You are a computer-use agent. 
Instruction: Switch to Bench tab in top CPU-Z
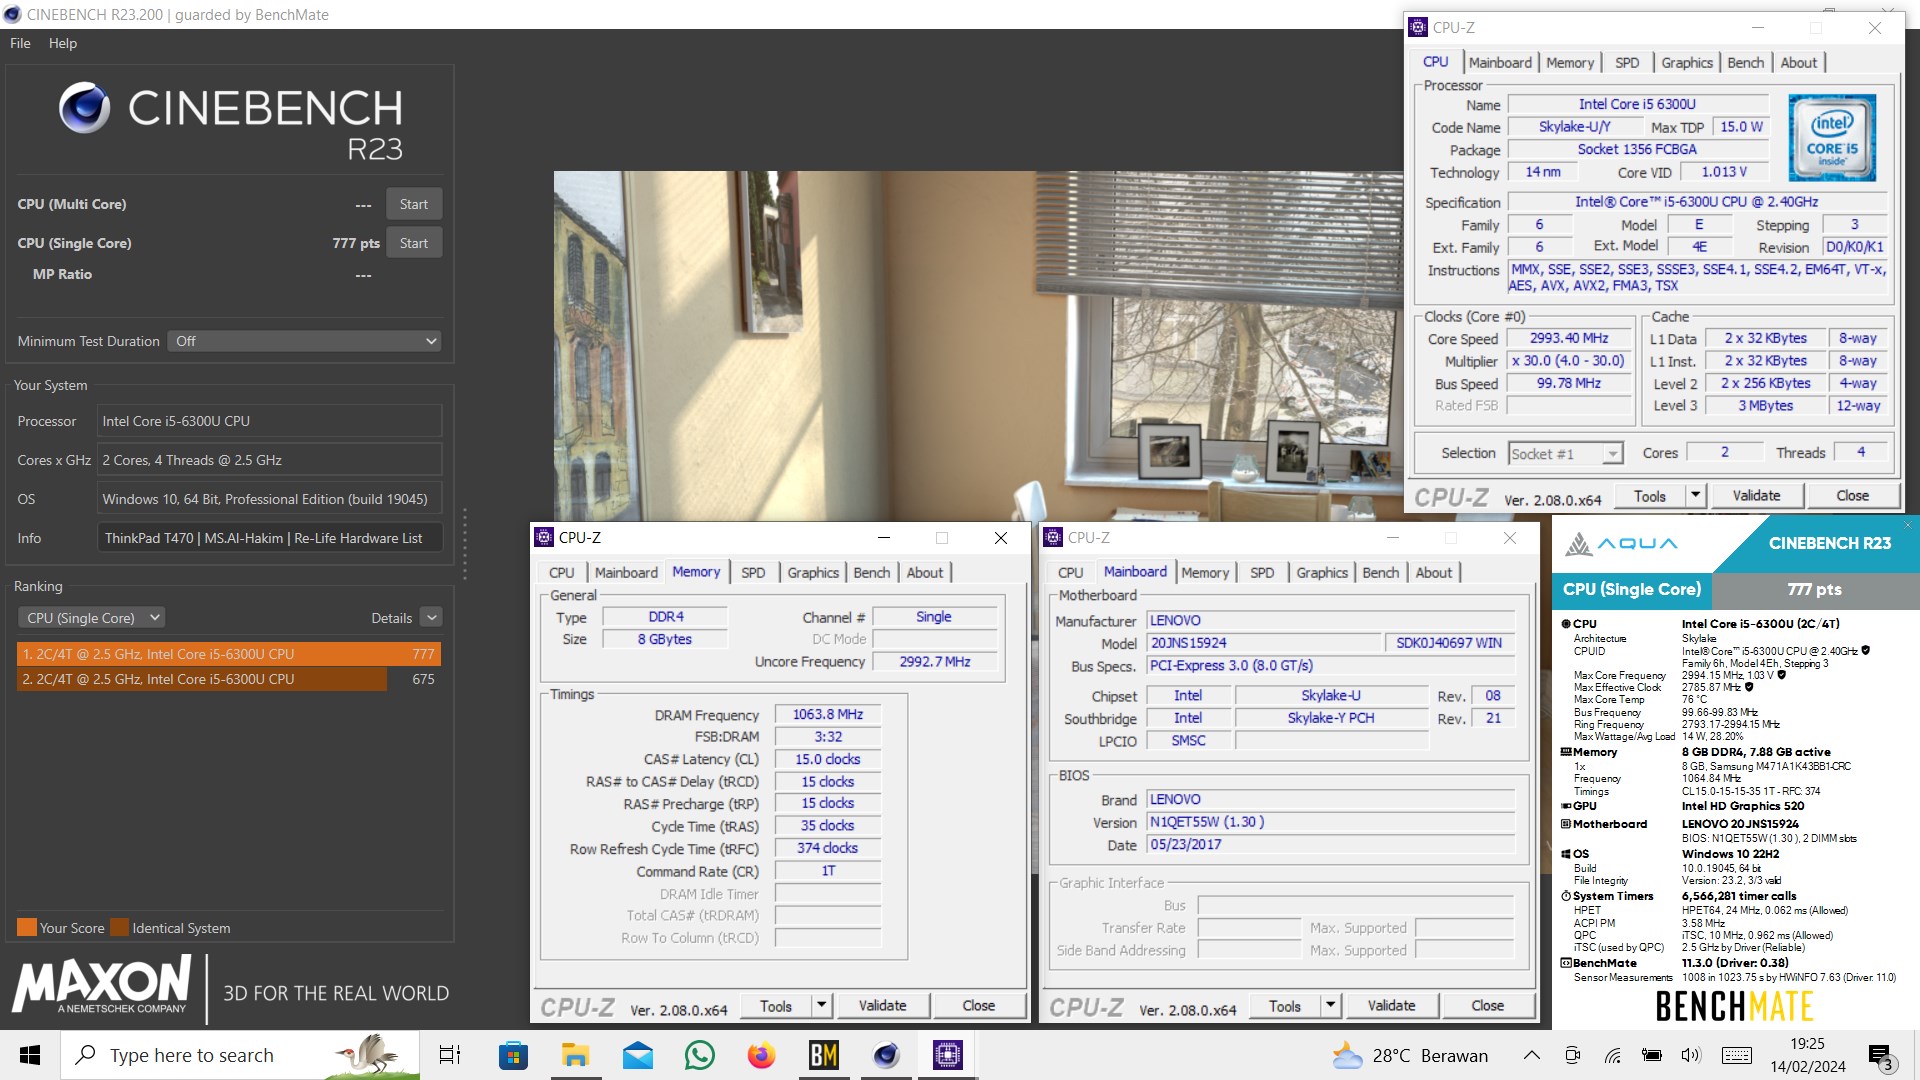(1745, 62)
